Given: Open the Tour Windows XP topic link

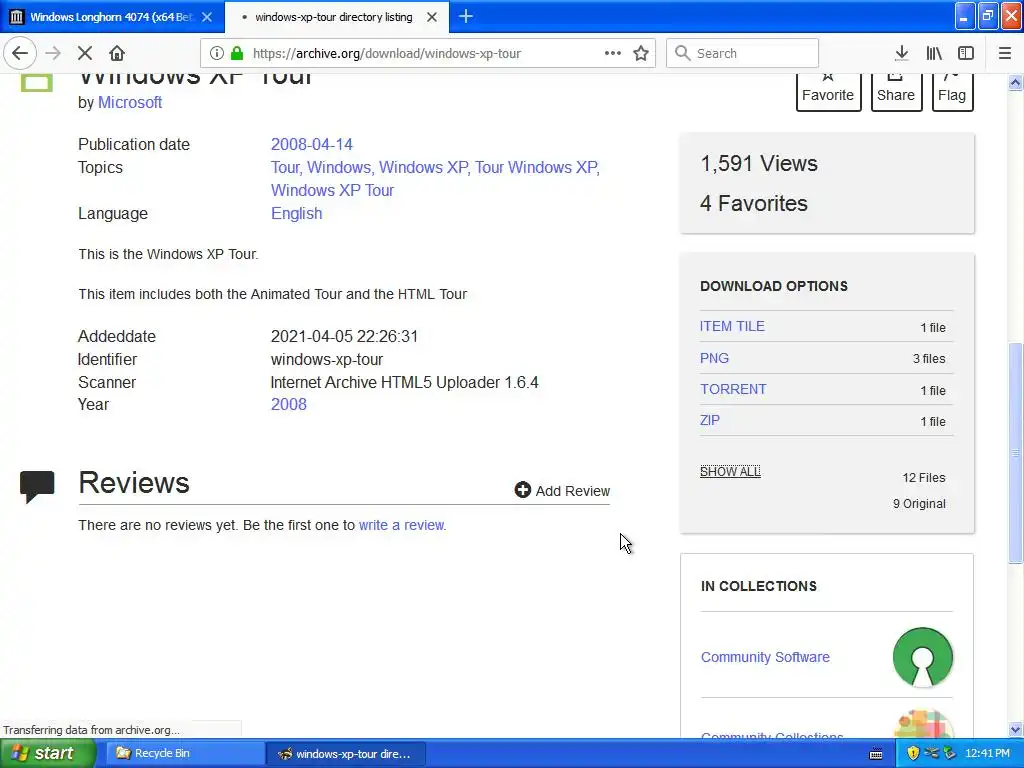Looking at the screenshot, I should [x=537, y=167].
